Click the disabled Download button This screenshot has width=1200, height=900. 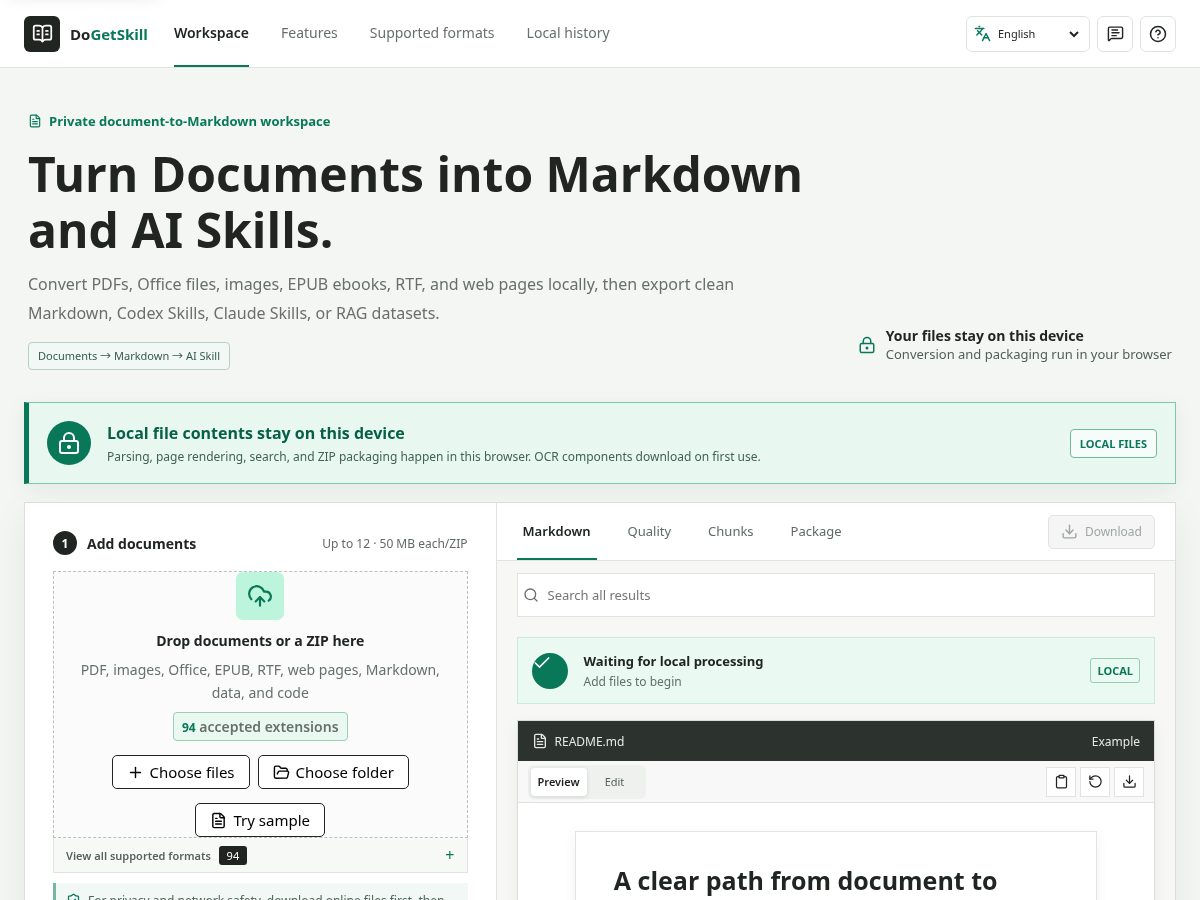click(1101, 532)
